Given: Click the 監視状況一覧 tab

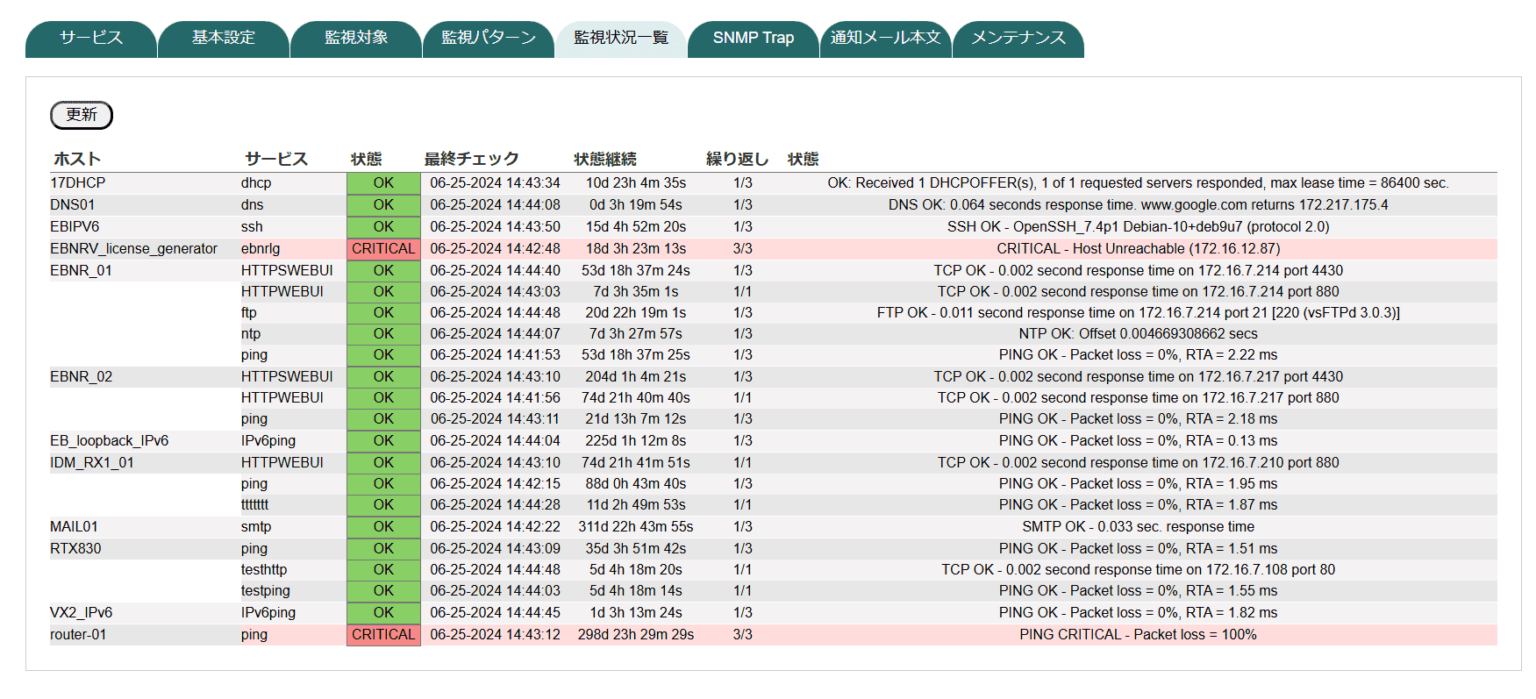Looking at the screenshot, I should point(620,38).
